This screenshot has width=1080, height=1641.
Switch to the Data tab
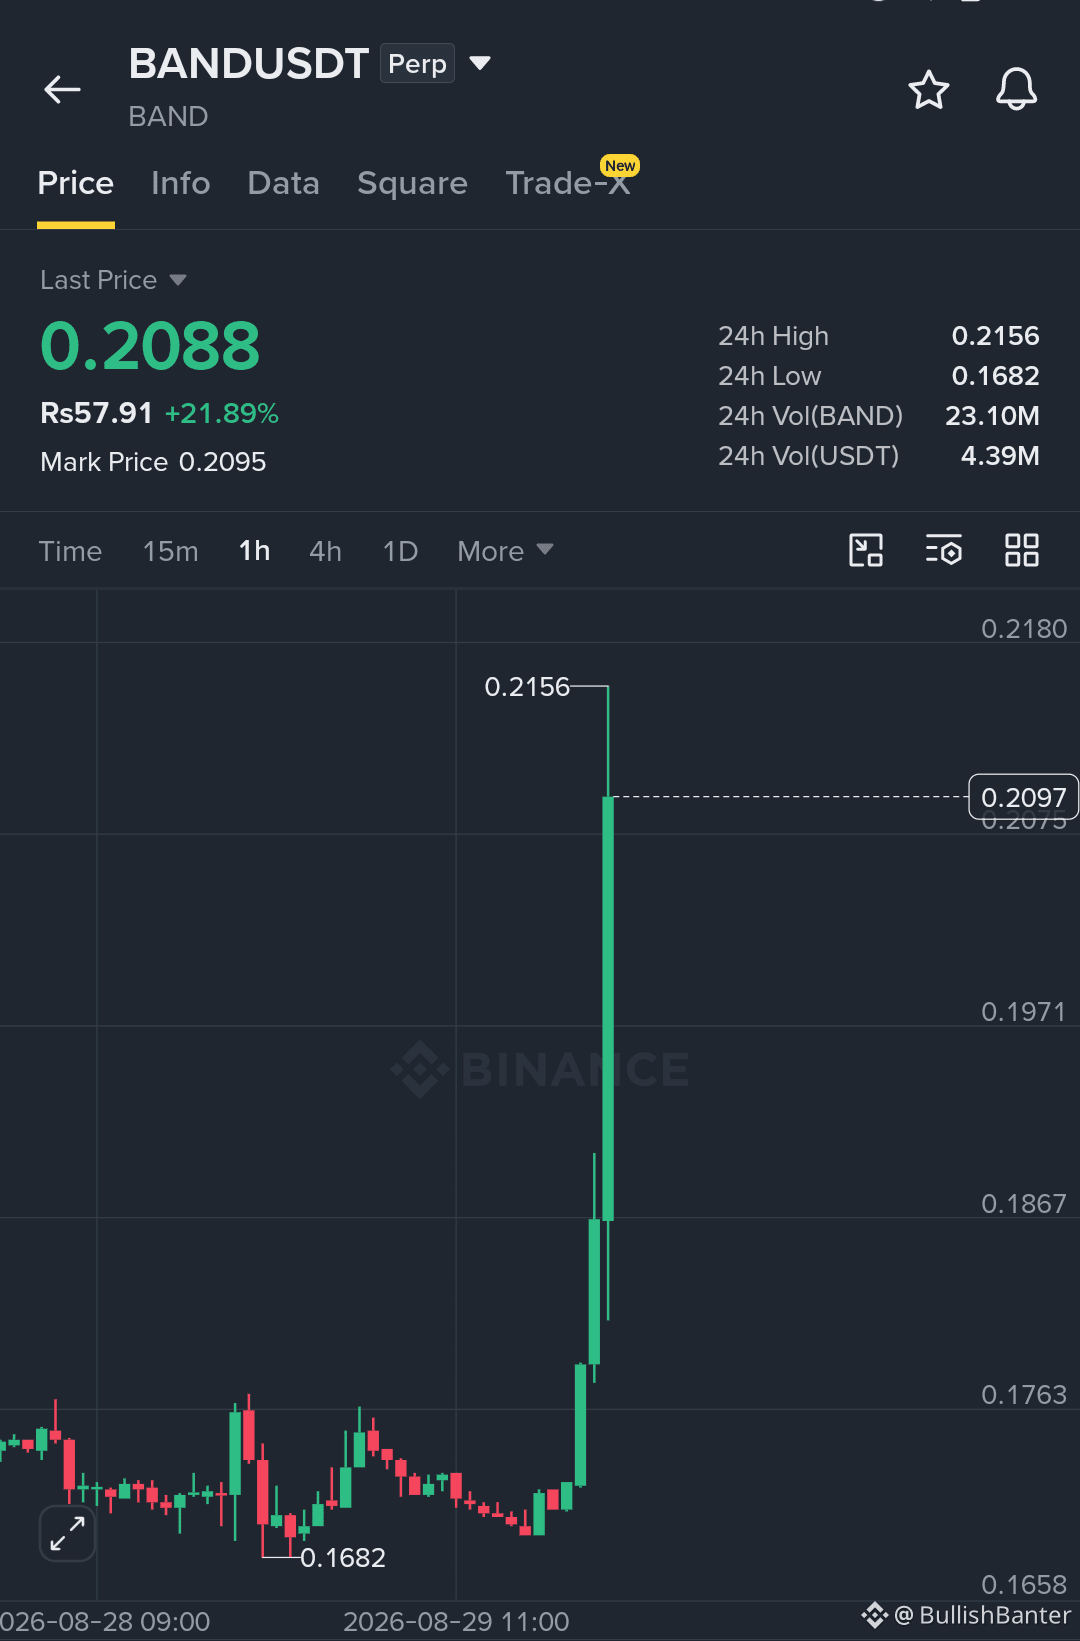pyautogui.click(x=284, y=183)
